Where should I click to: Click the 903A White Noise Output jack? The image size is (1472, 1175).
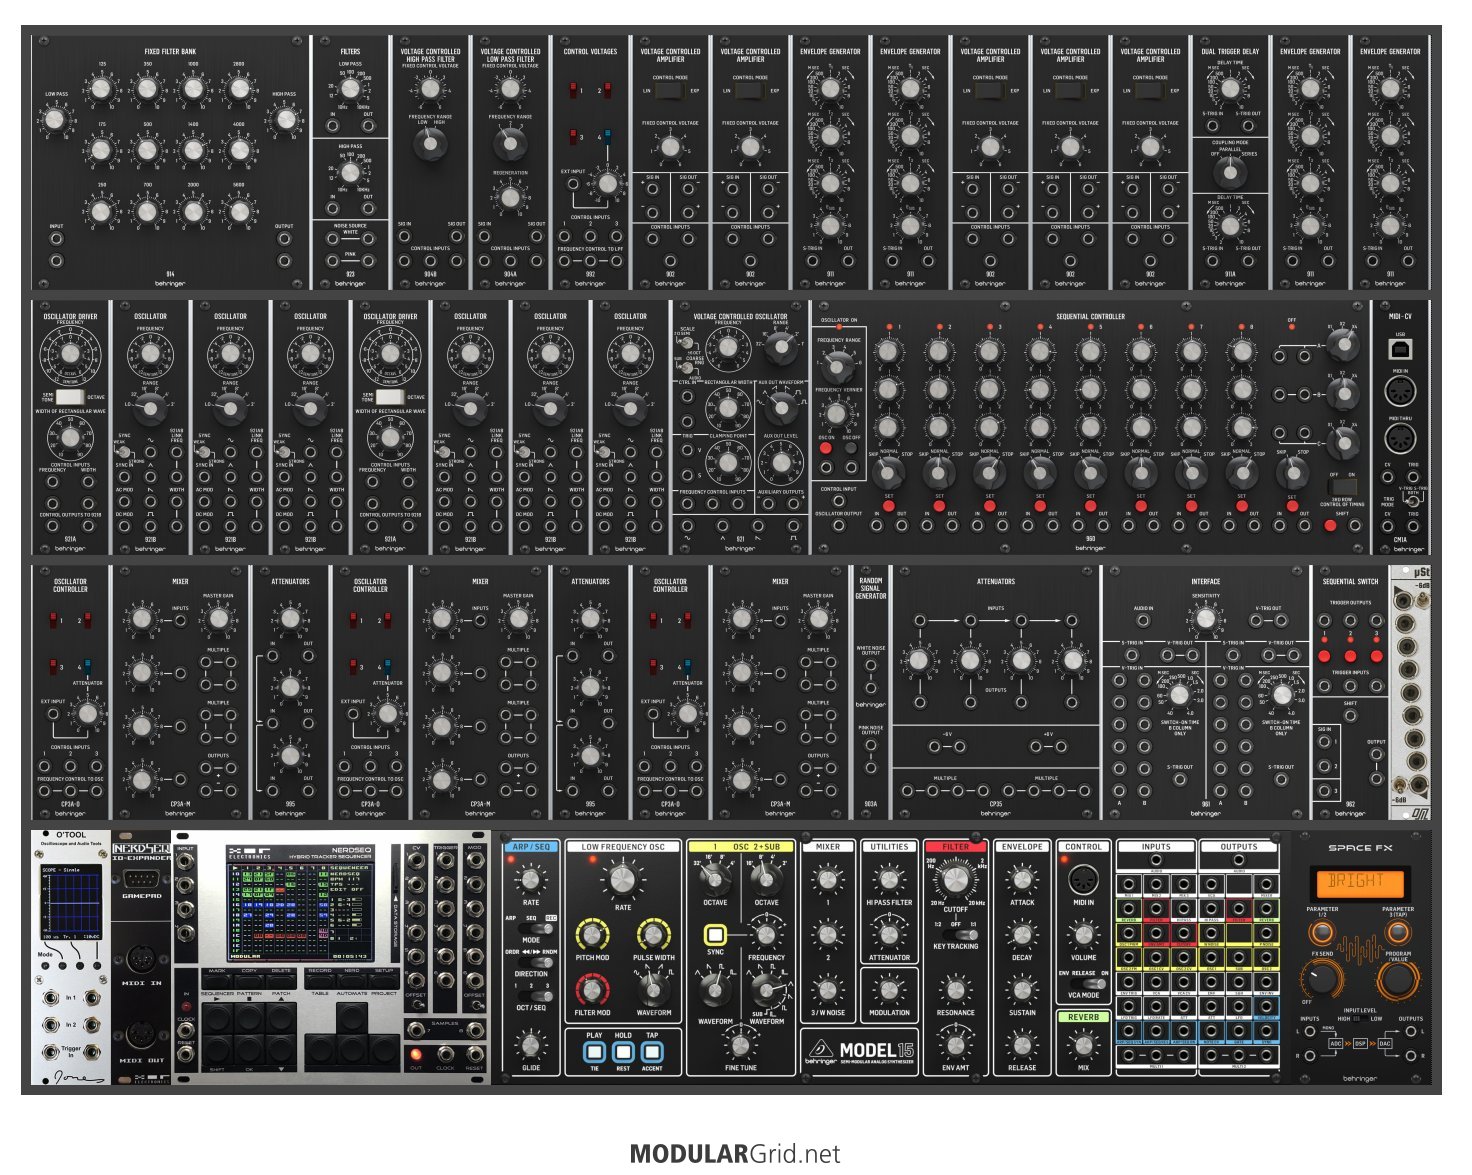click(871, 667)
